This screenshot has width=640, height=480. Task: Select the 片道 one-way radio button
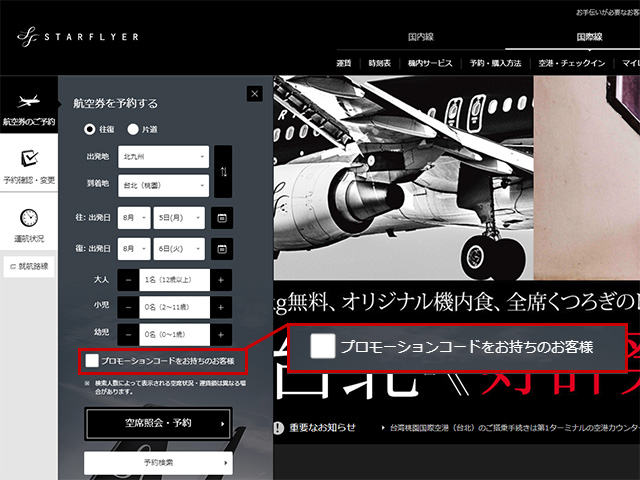(x=133, y=129)
